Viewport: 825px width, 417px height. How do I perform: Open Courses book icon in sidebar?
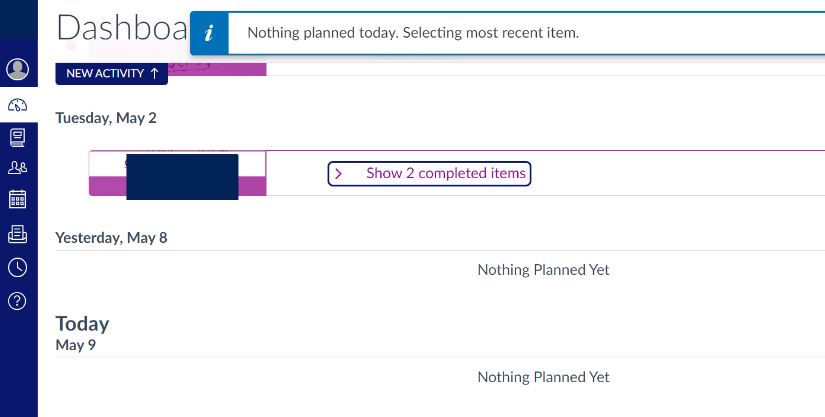click(17, 136)
